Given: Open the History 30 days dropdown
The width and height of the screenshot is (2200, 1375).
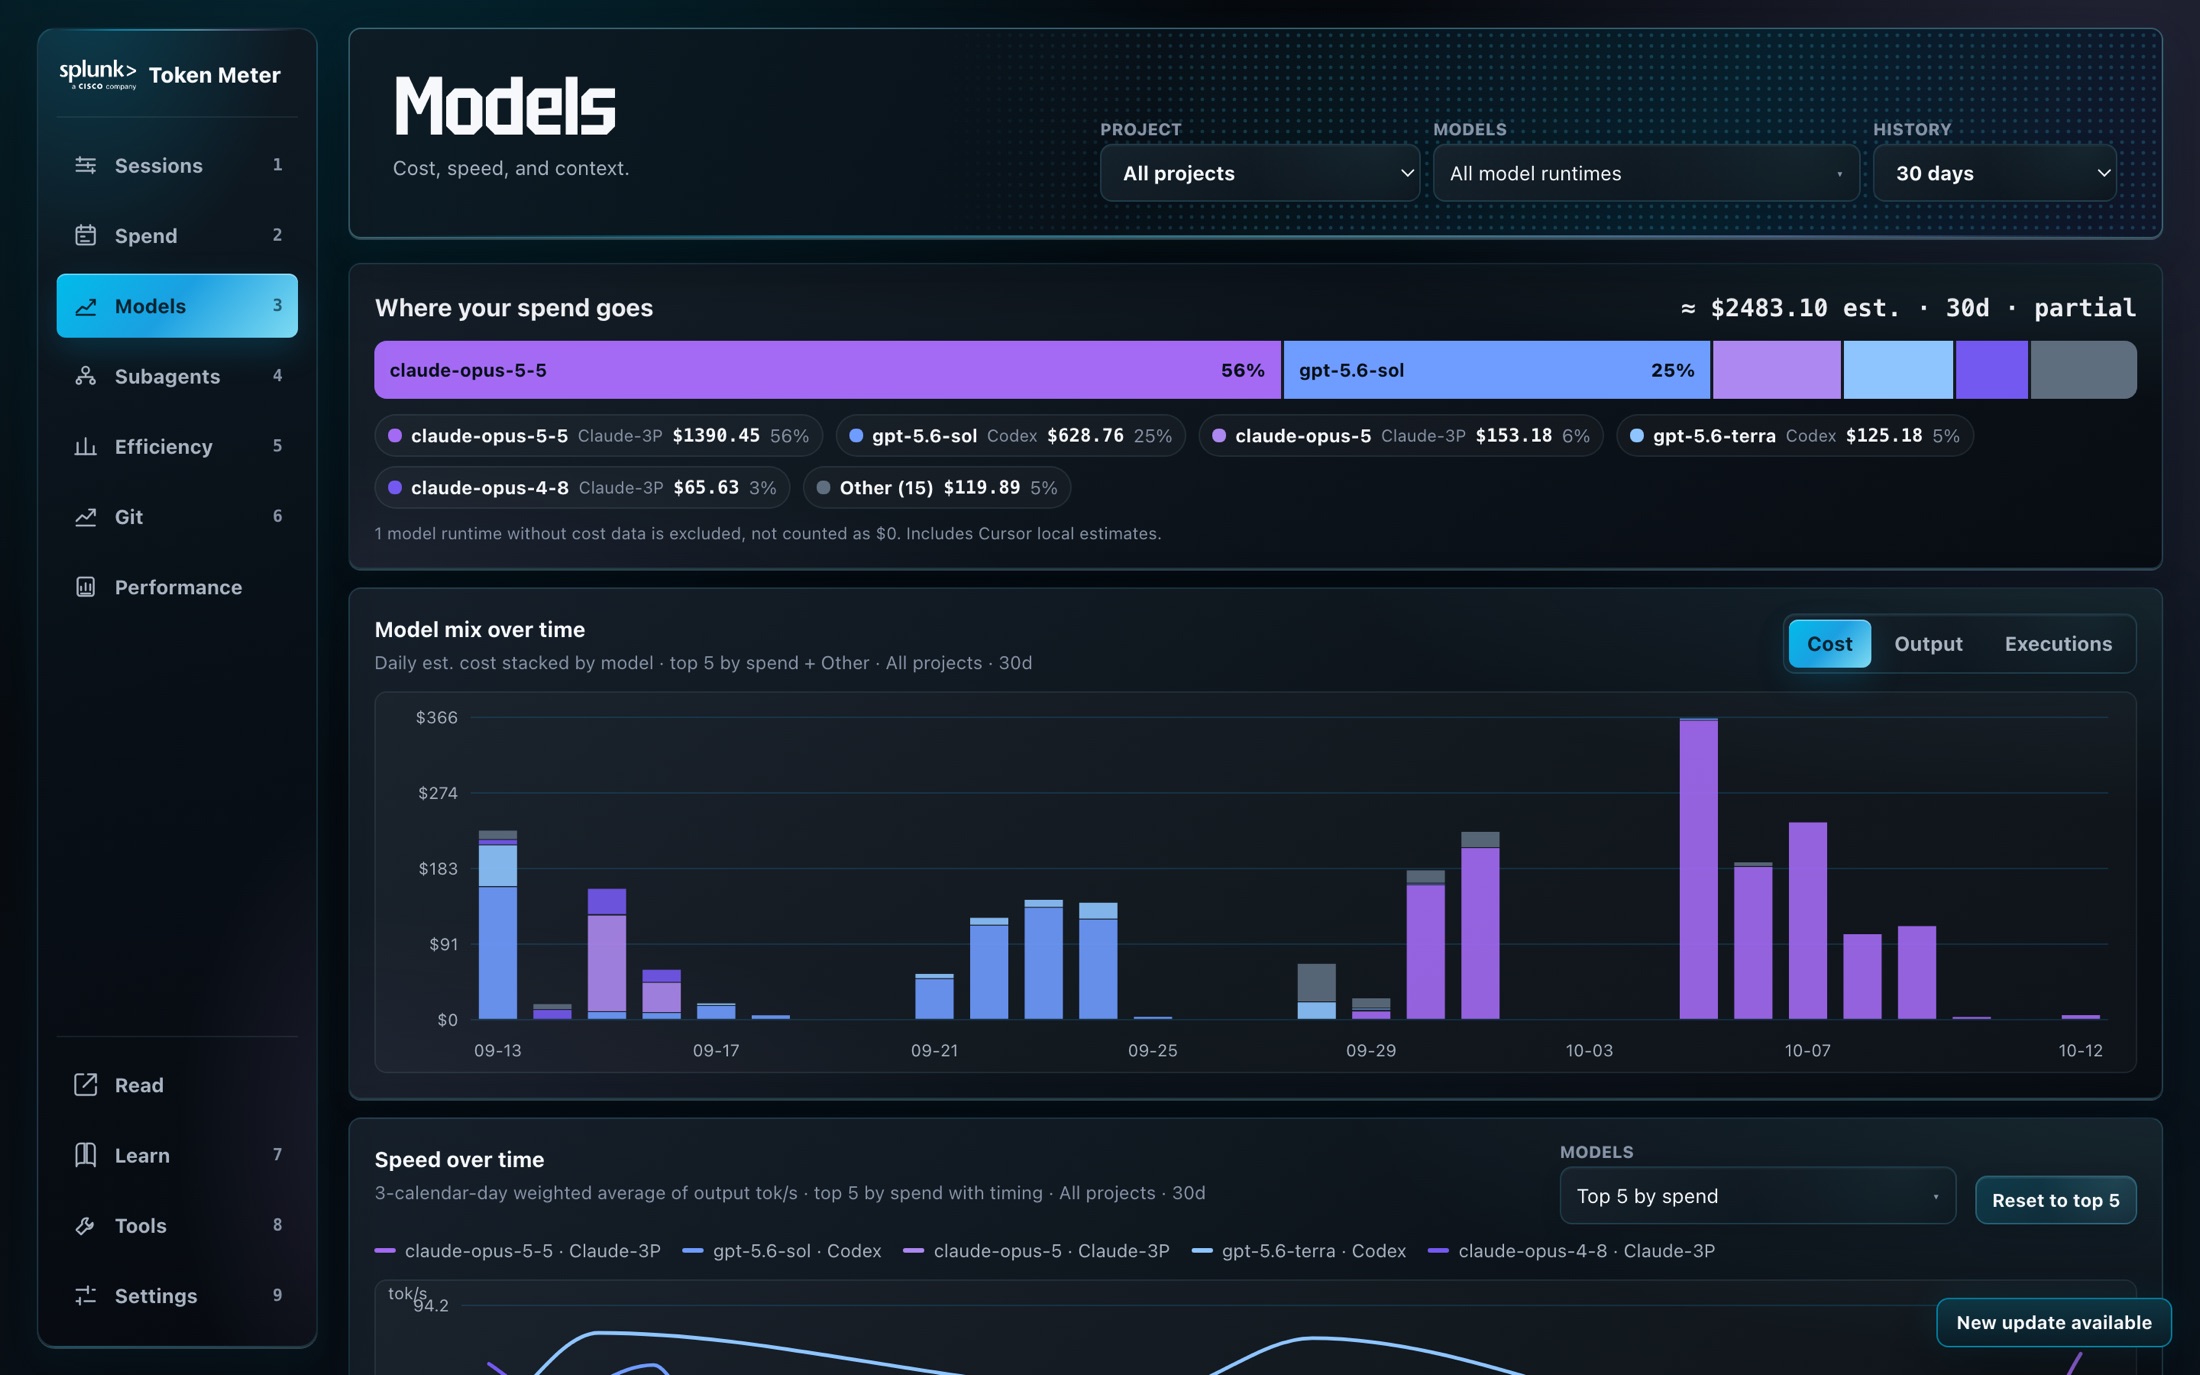Looking at the screenshot, I should (1994, 173).
